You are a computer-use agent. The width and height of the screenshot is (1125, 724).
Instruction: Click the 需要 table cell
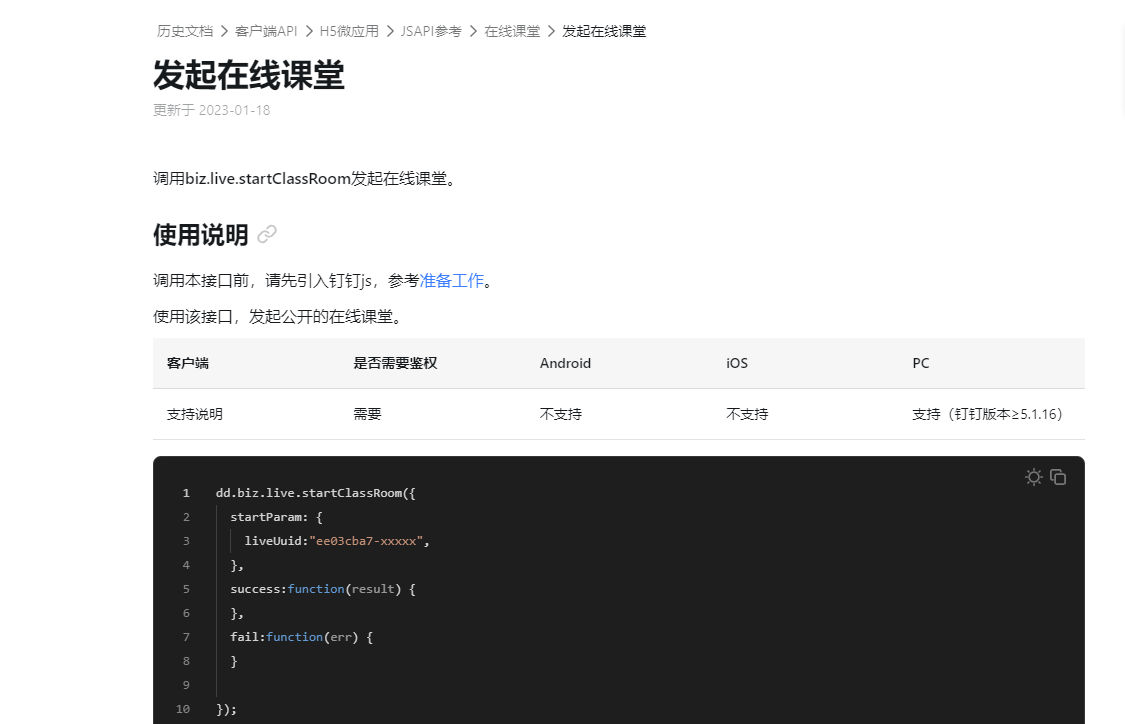point(367,414)
